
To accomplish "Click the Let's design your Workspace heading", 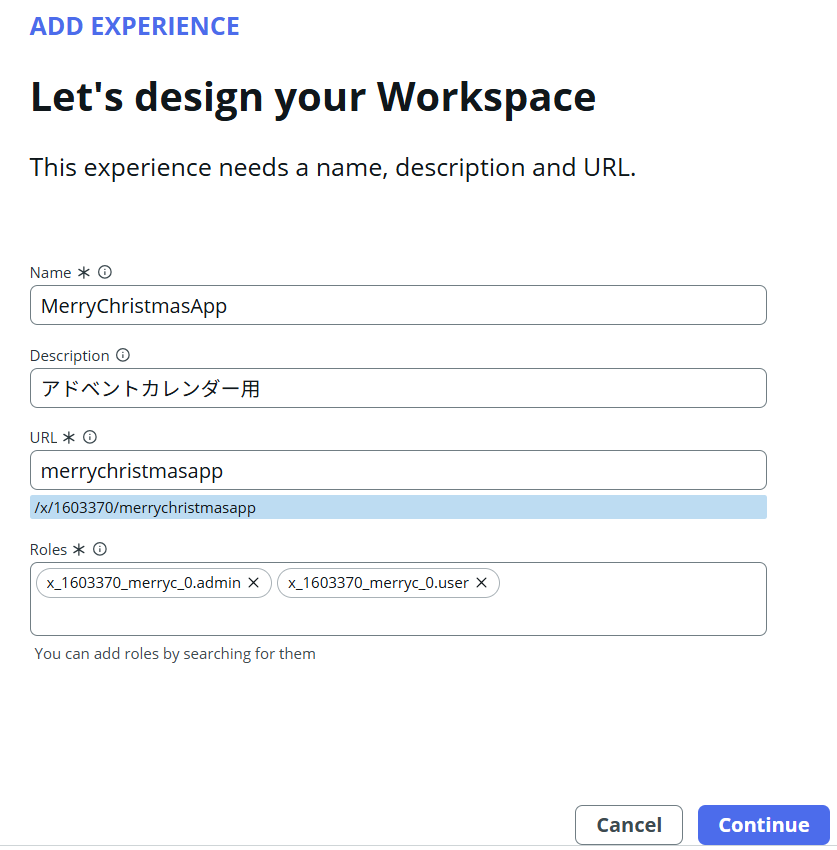I will click(313, 98).
